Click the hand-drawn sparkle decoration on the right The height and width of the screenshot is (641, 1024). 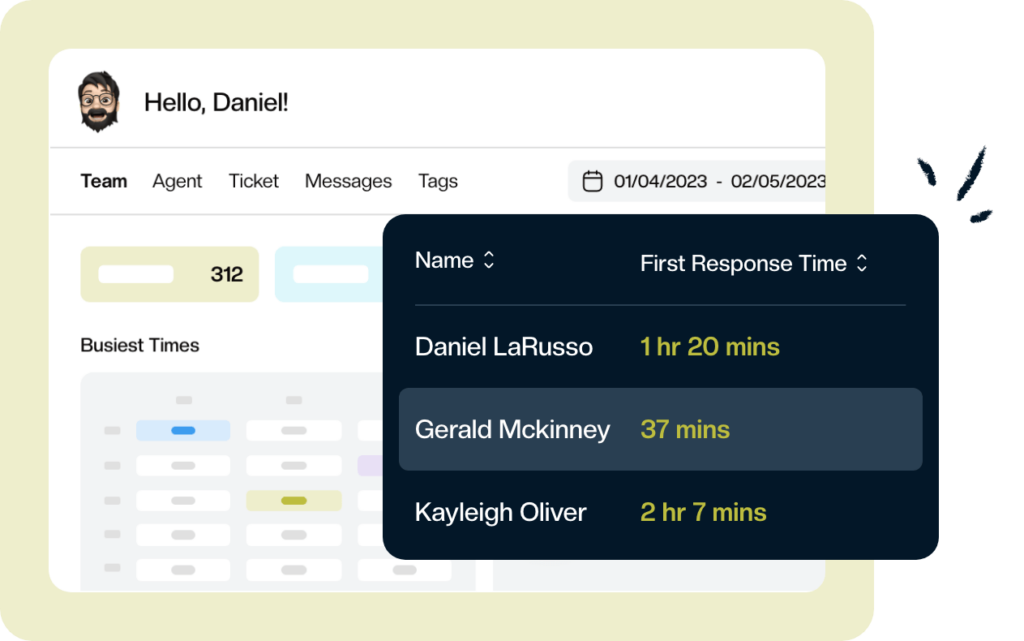957,180
